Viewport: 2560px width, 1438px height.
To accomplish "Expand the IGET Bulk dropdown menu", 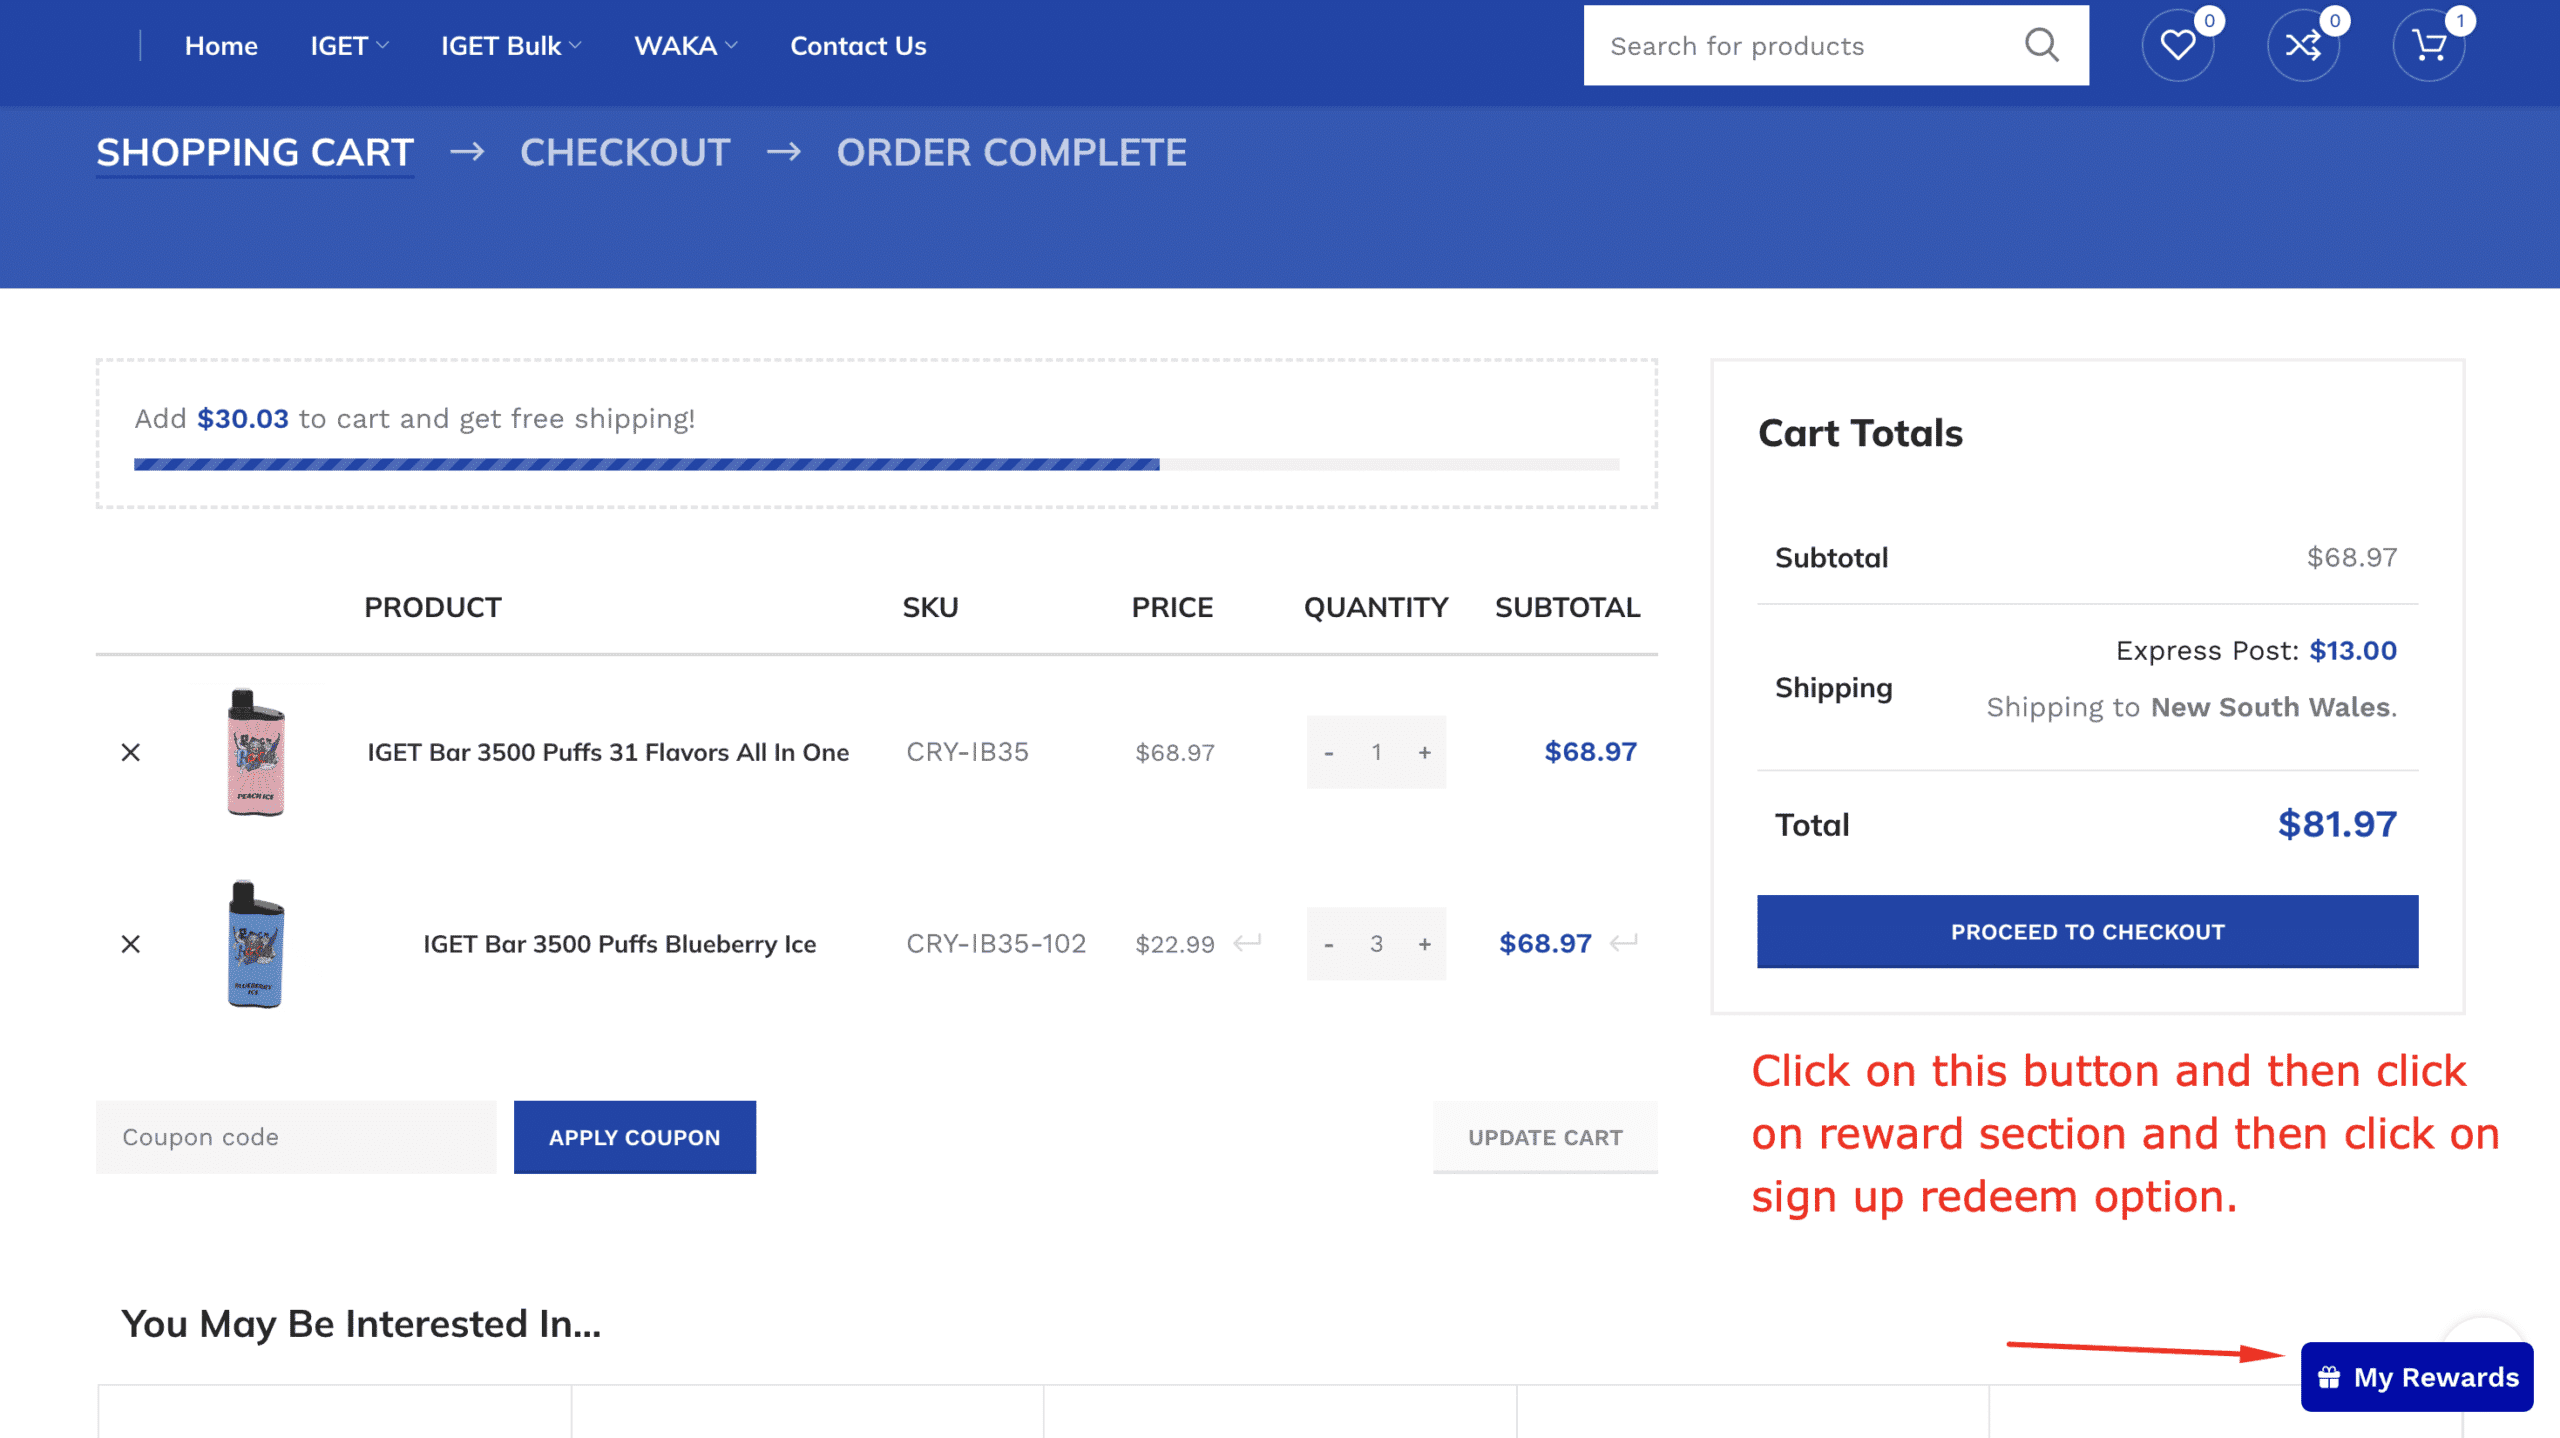I will pyautogui.click(x=510, y=46).
